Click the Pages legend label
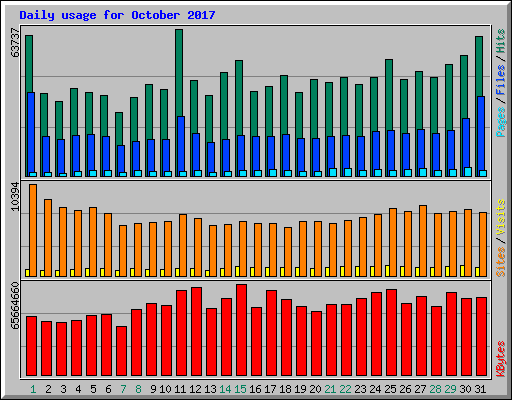 [501, 122]
